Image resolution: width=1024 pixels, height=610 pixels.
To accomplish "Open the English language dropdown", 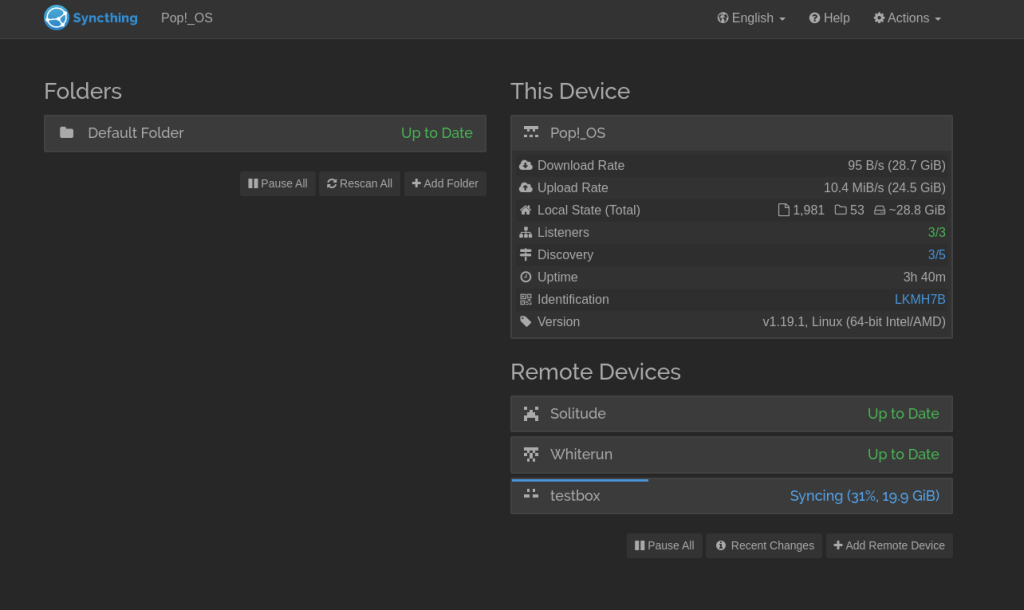I will (751, 18).
